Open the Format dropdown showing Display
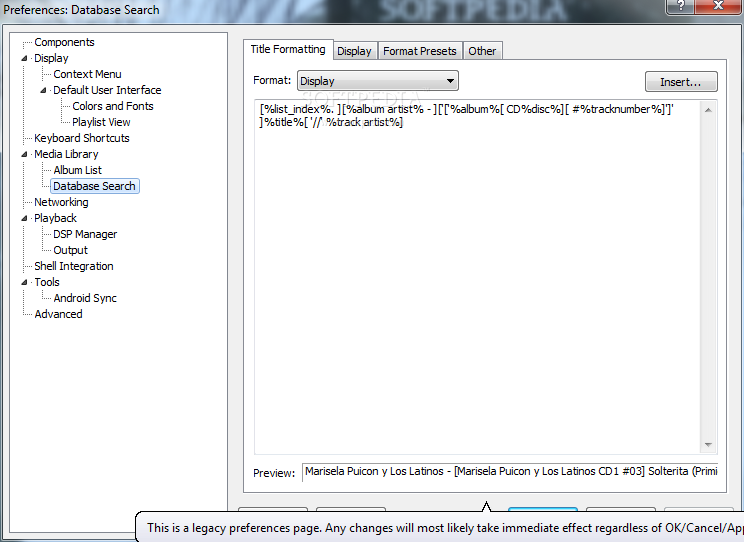 pyautogui.click(x=378, y=81)
